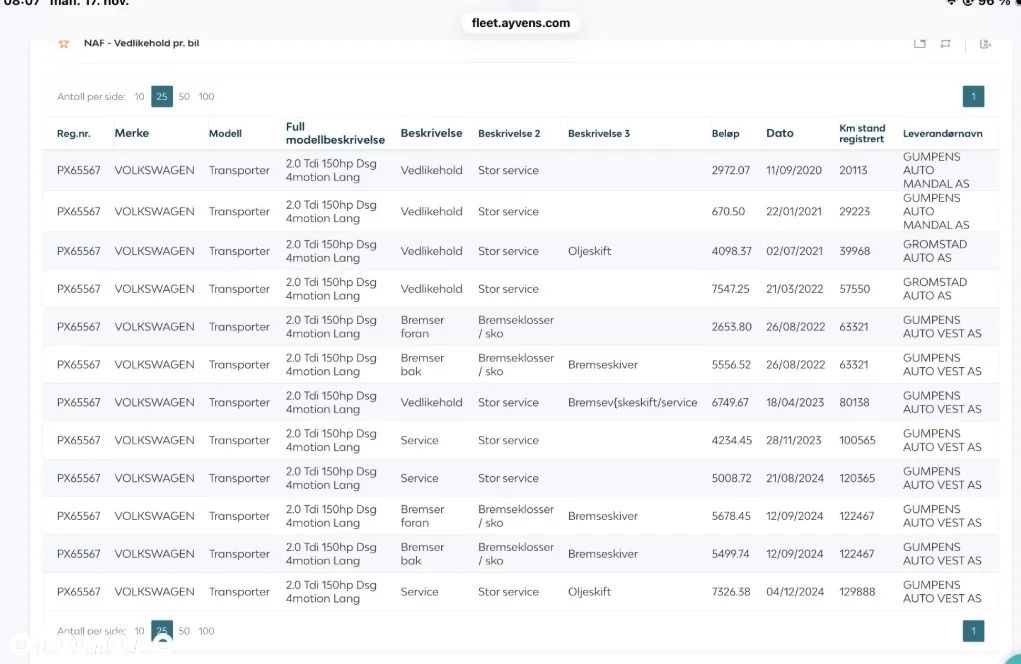Set top rows per page to 50

[184, 96]
